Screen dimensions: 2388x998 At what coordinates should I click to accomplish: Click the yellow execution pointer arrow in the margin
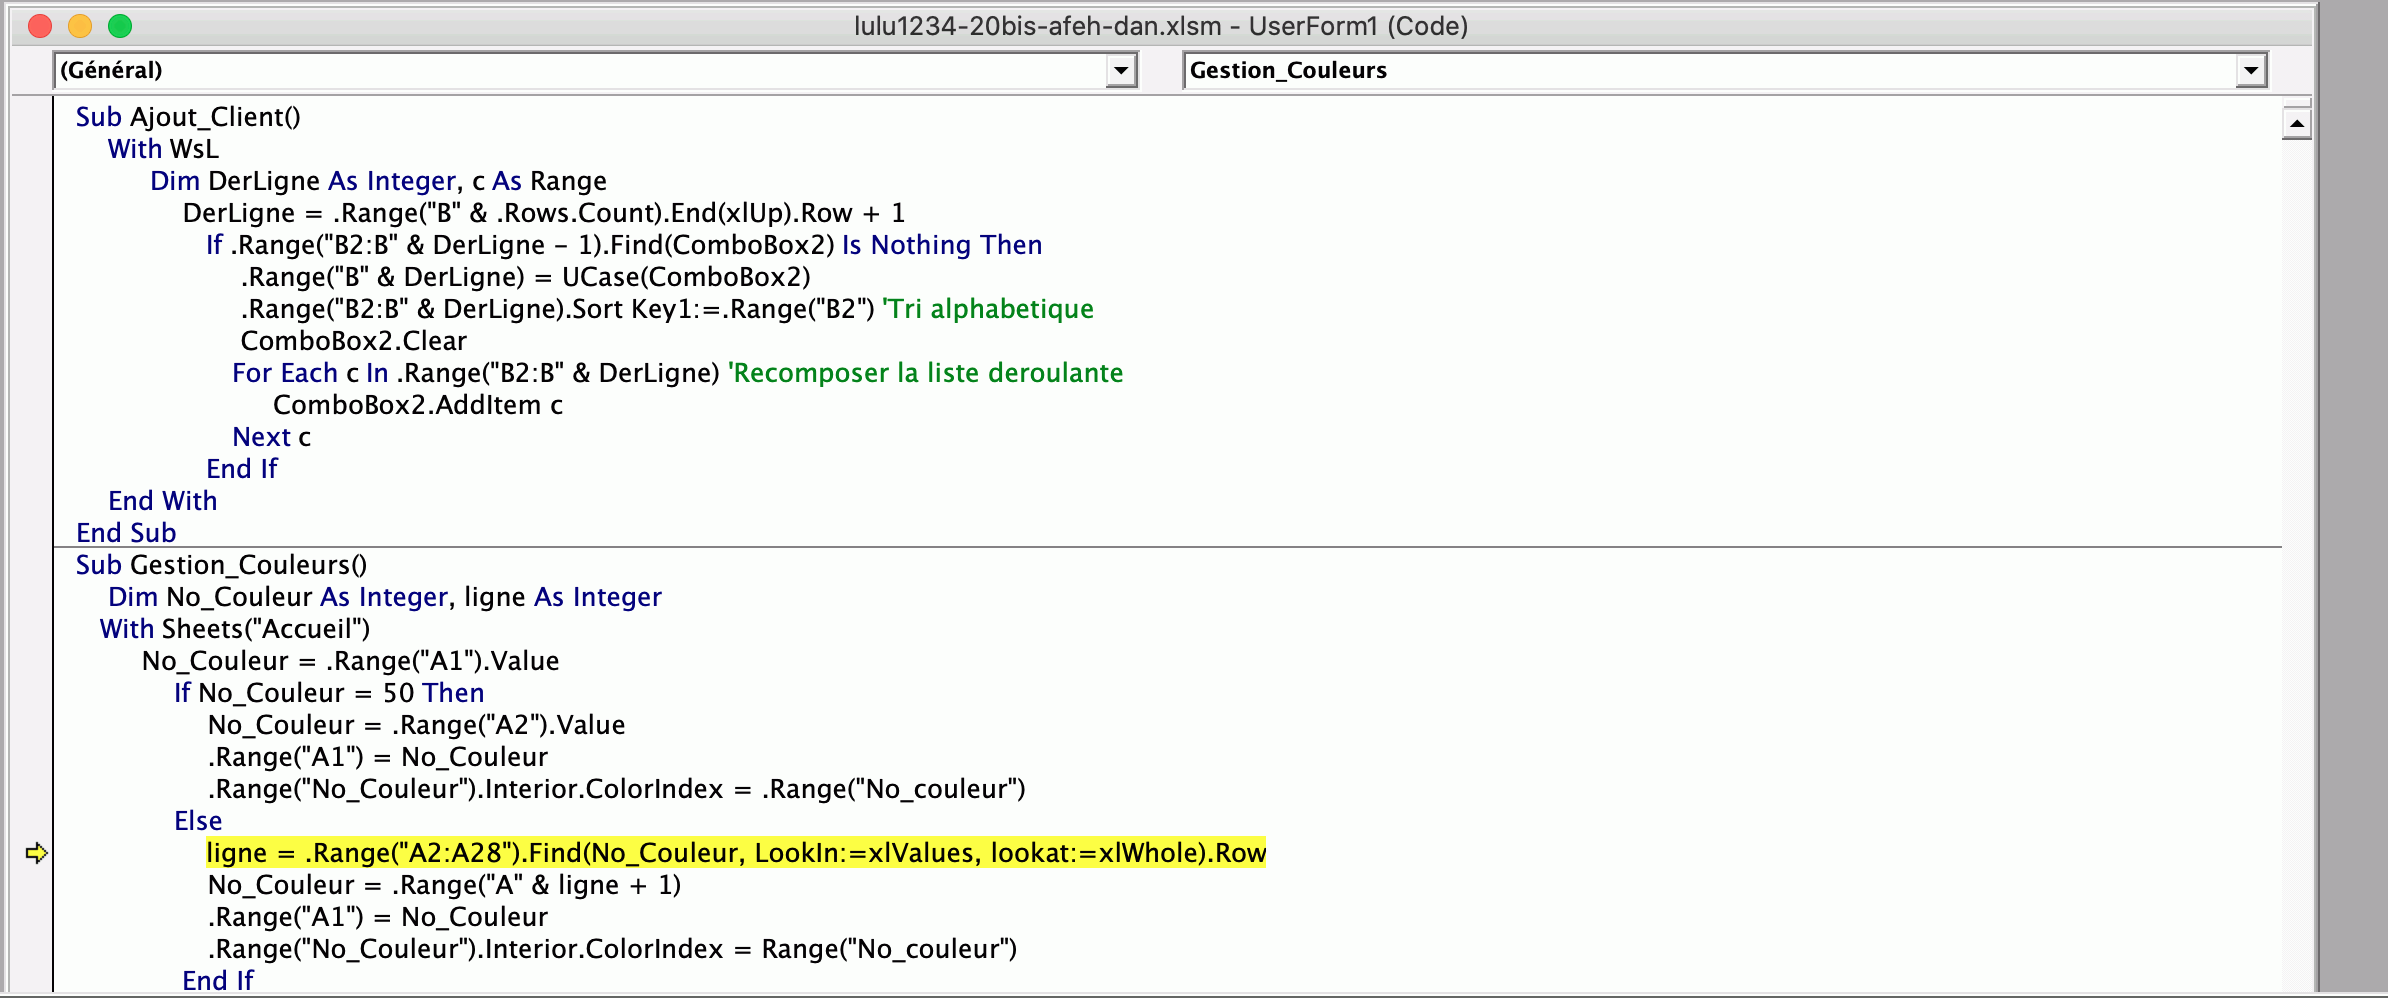pos(36,853)
